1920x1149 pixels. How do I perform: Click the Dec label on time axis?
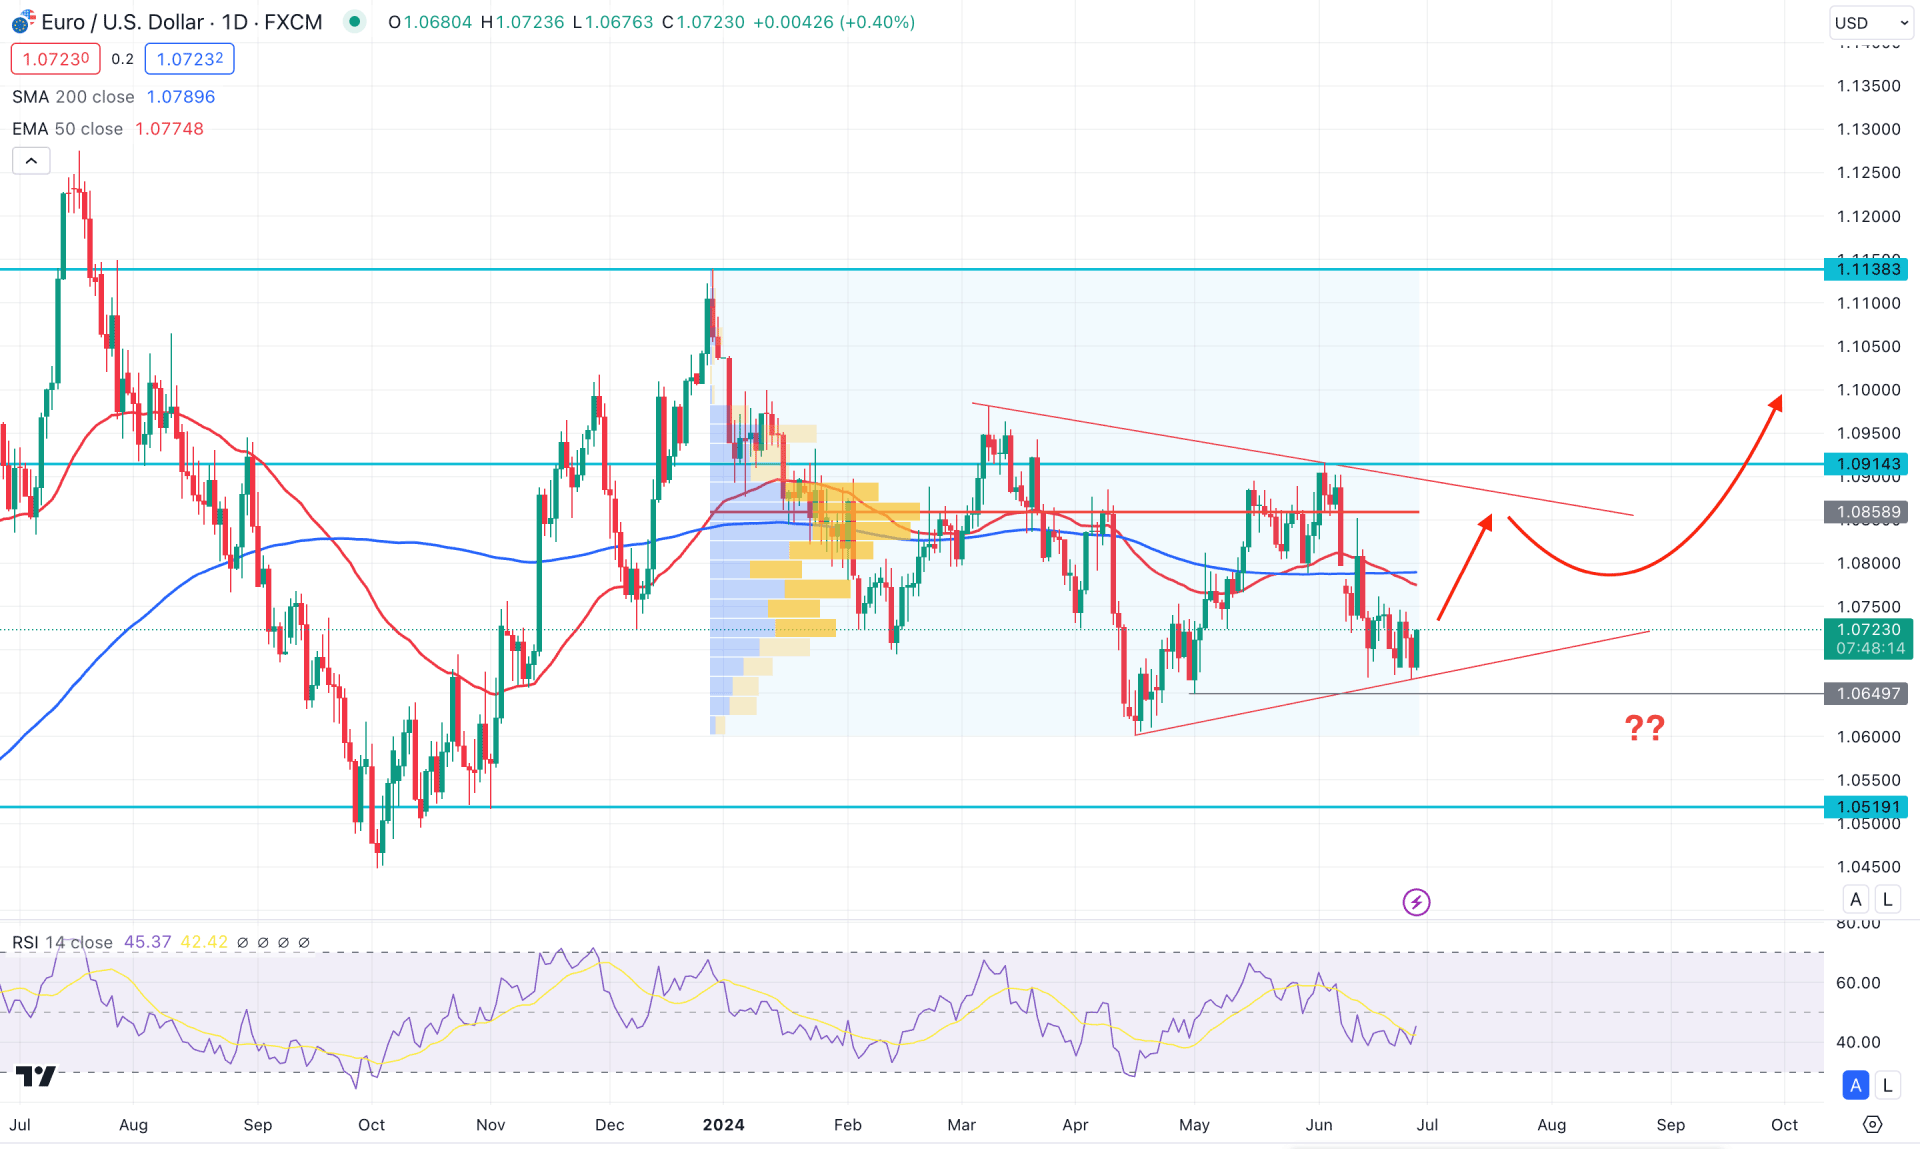tap(609, 1125)
